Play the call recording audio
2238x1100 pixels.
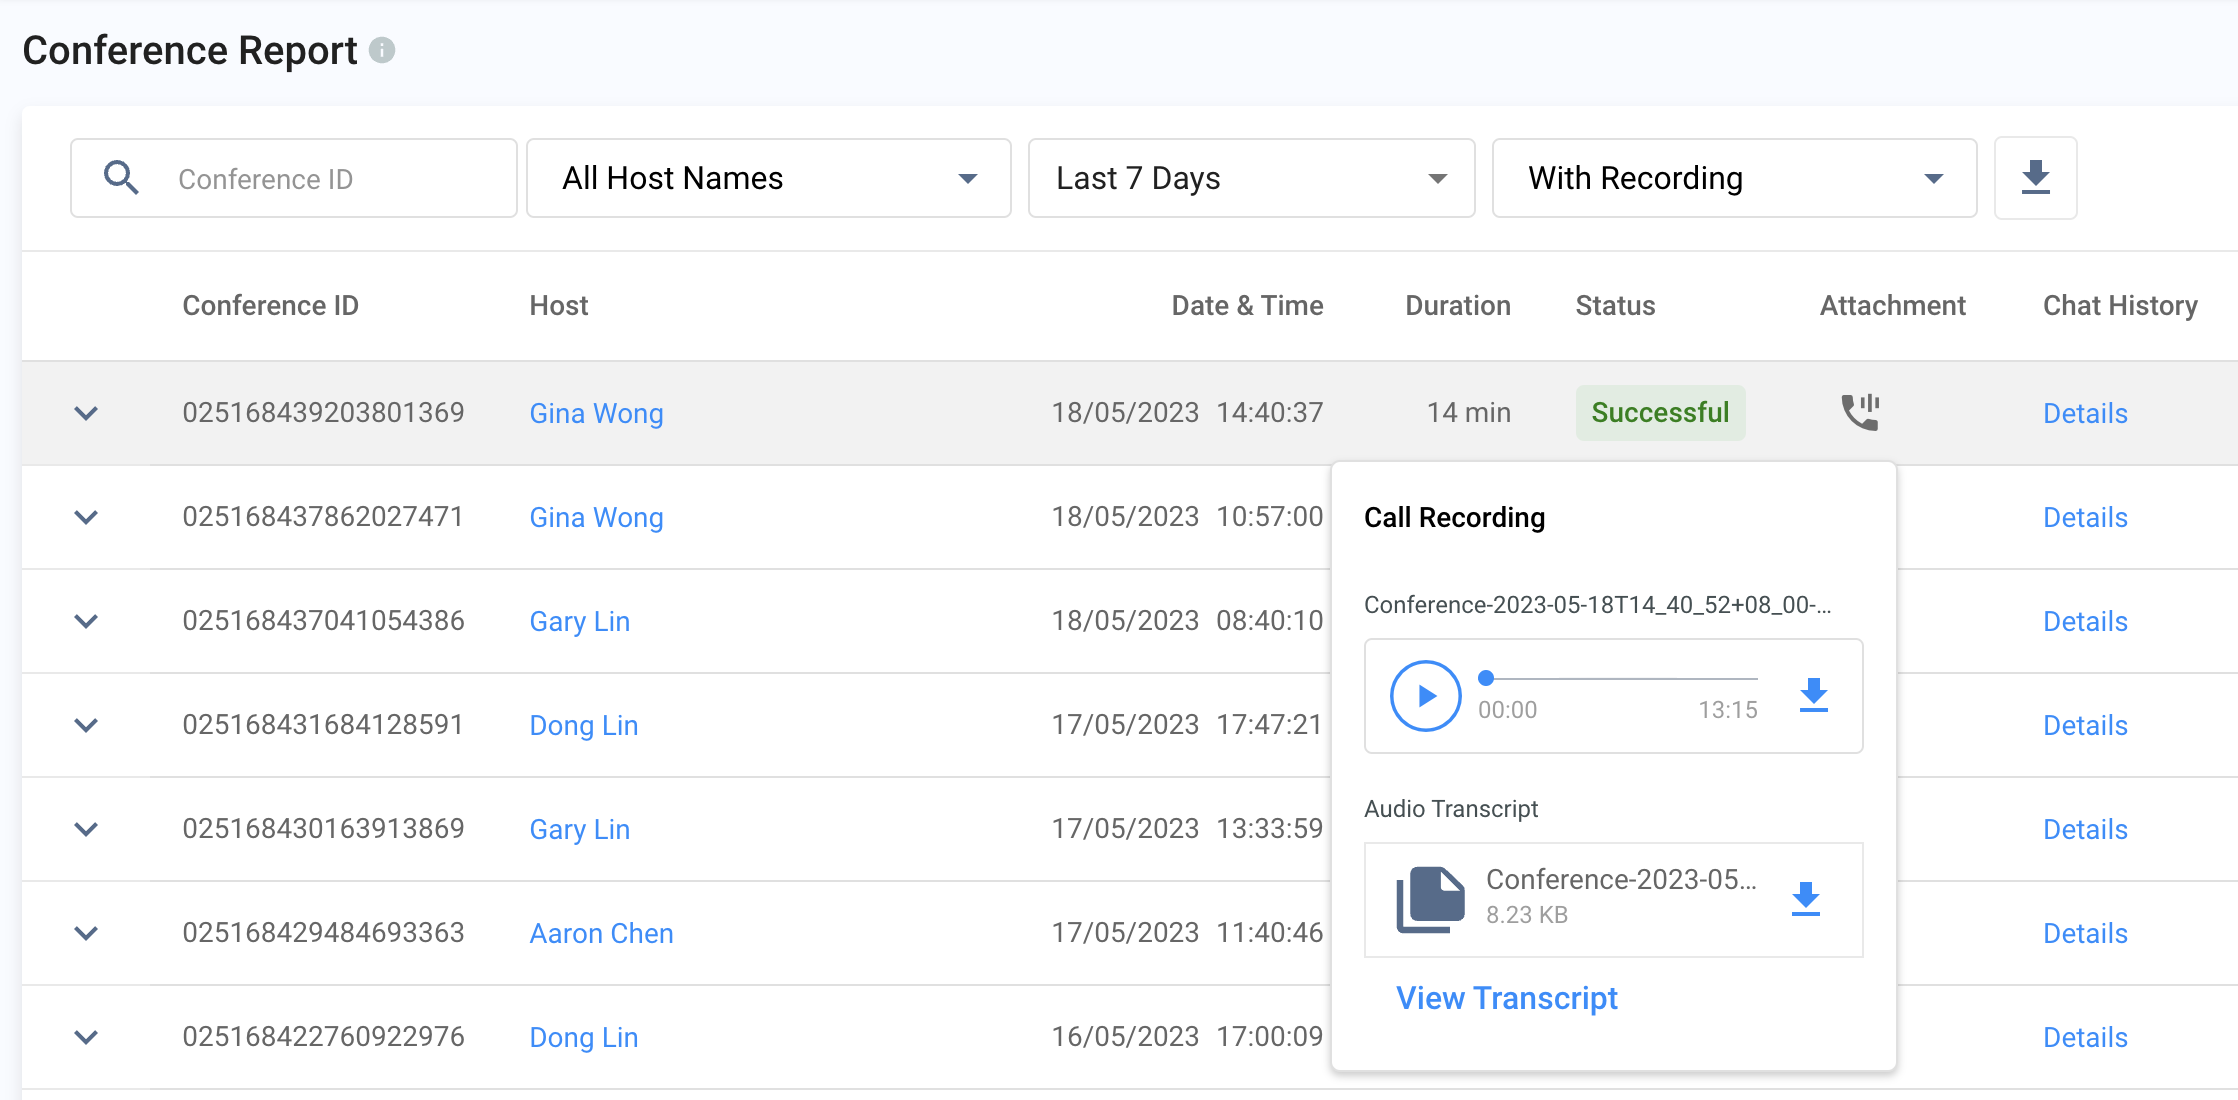point(1425,695)
